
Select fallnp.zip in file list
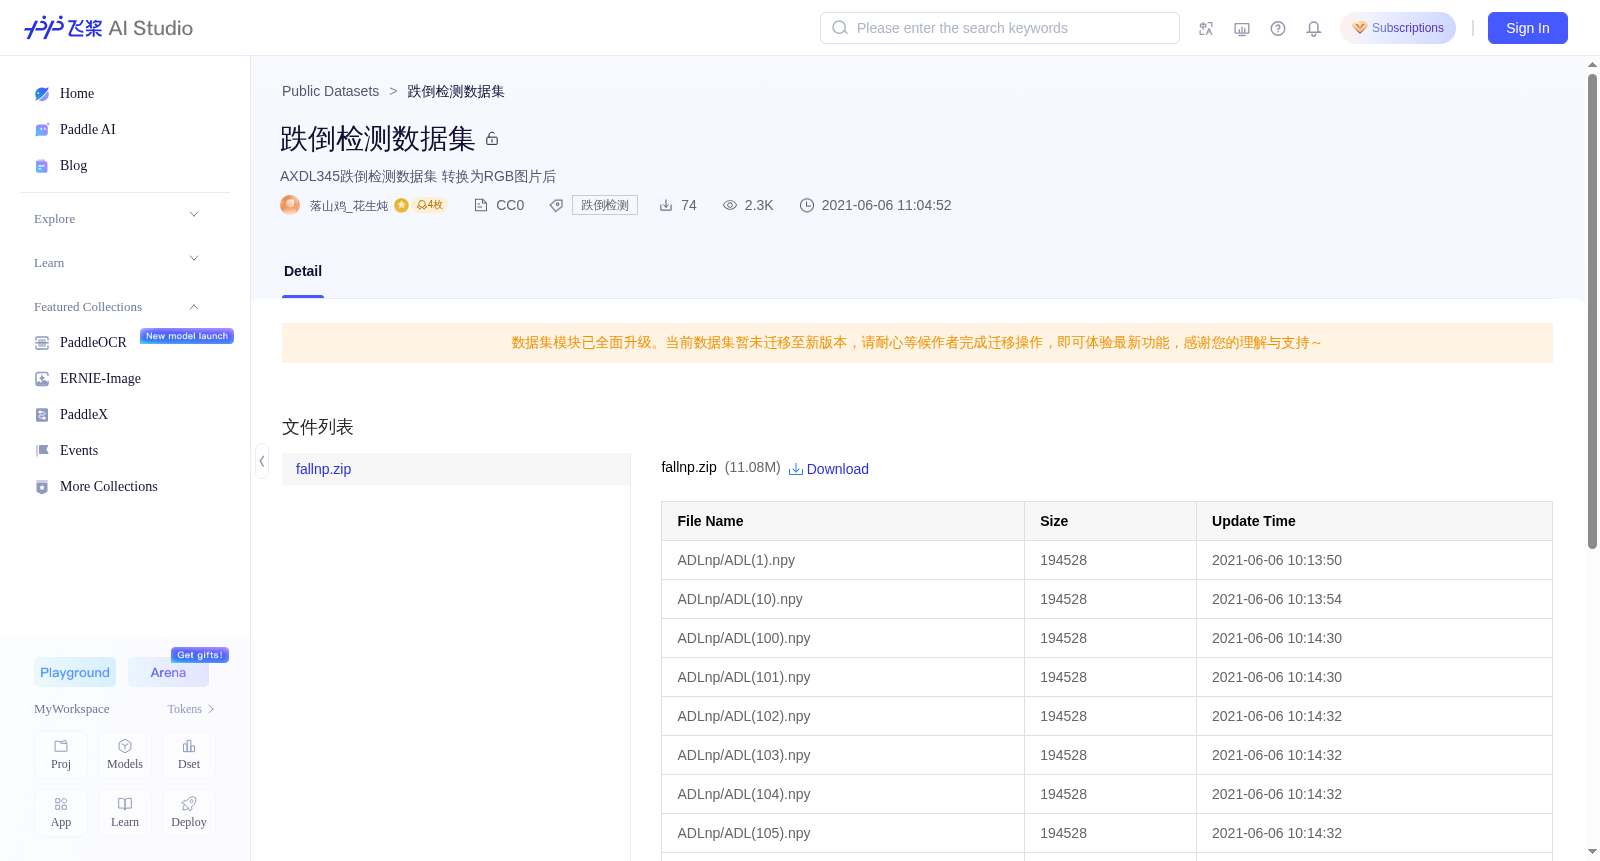click(456, 469)
